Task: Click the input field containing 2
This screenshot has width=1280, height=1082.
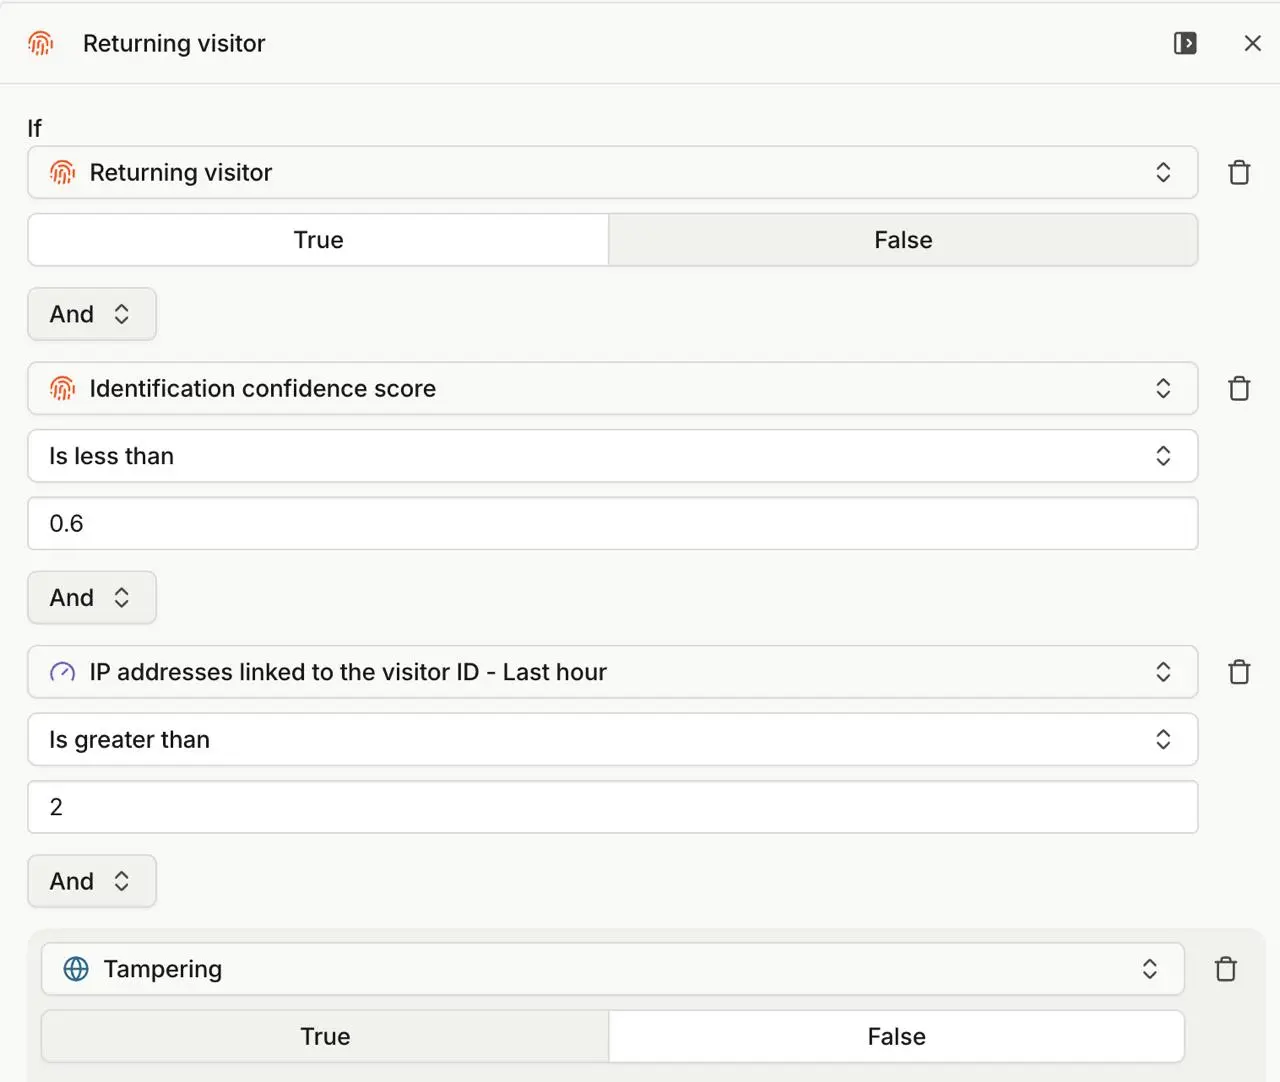Action: [612, 807]
